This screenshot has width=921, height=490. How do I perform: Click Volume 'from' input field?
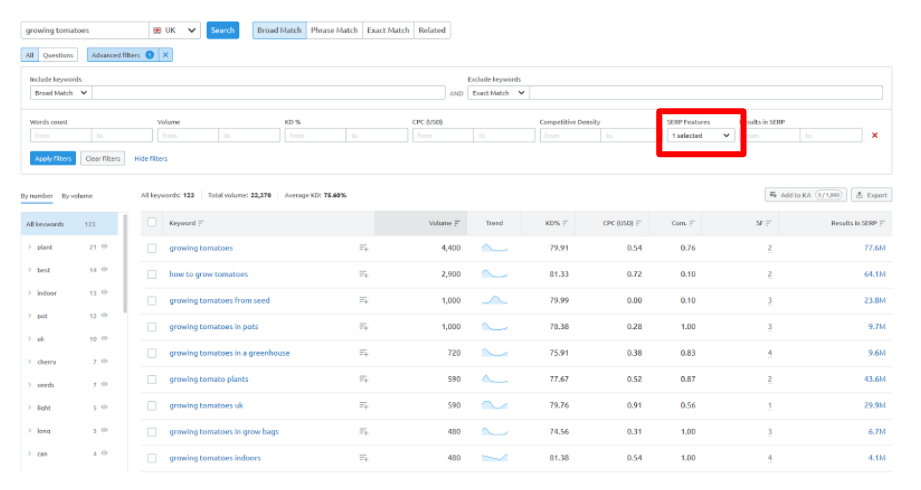[x=188, y=136]
